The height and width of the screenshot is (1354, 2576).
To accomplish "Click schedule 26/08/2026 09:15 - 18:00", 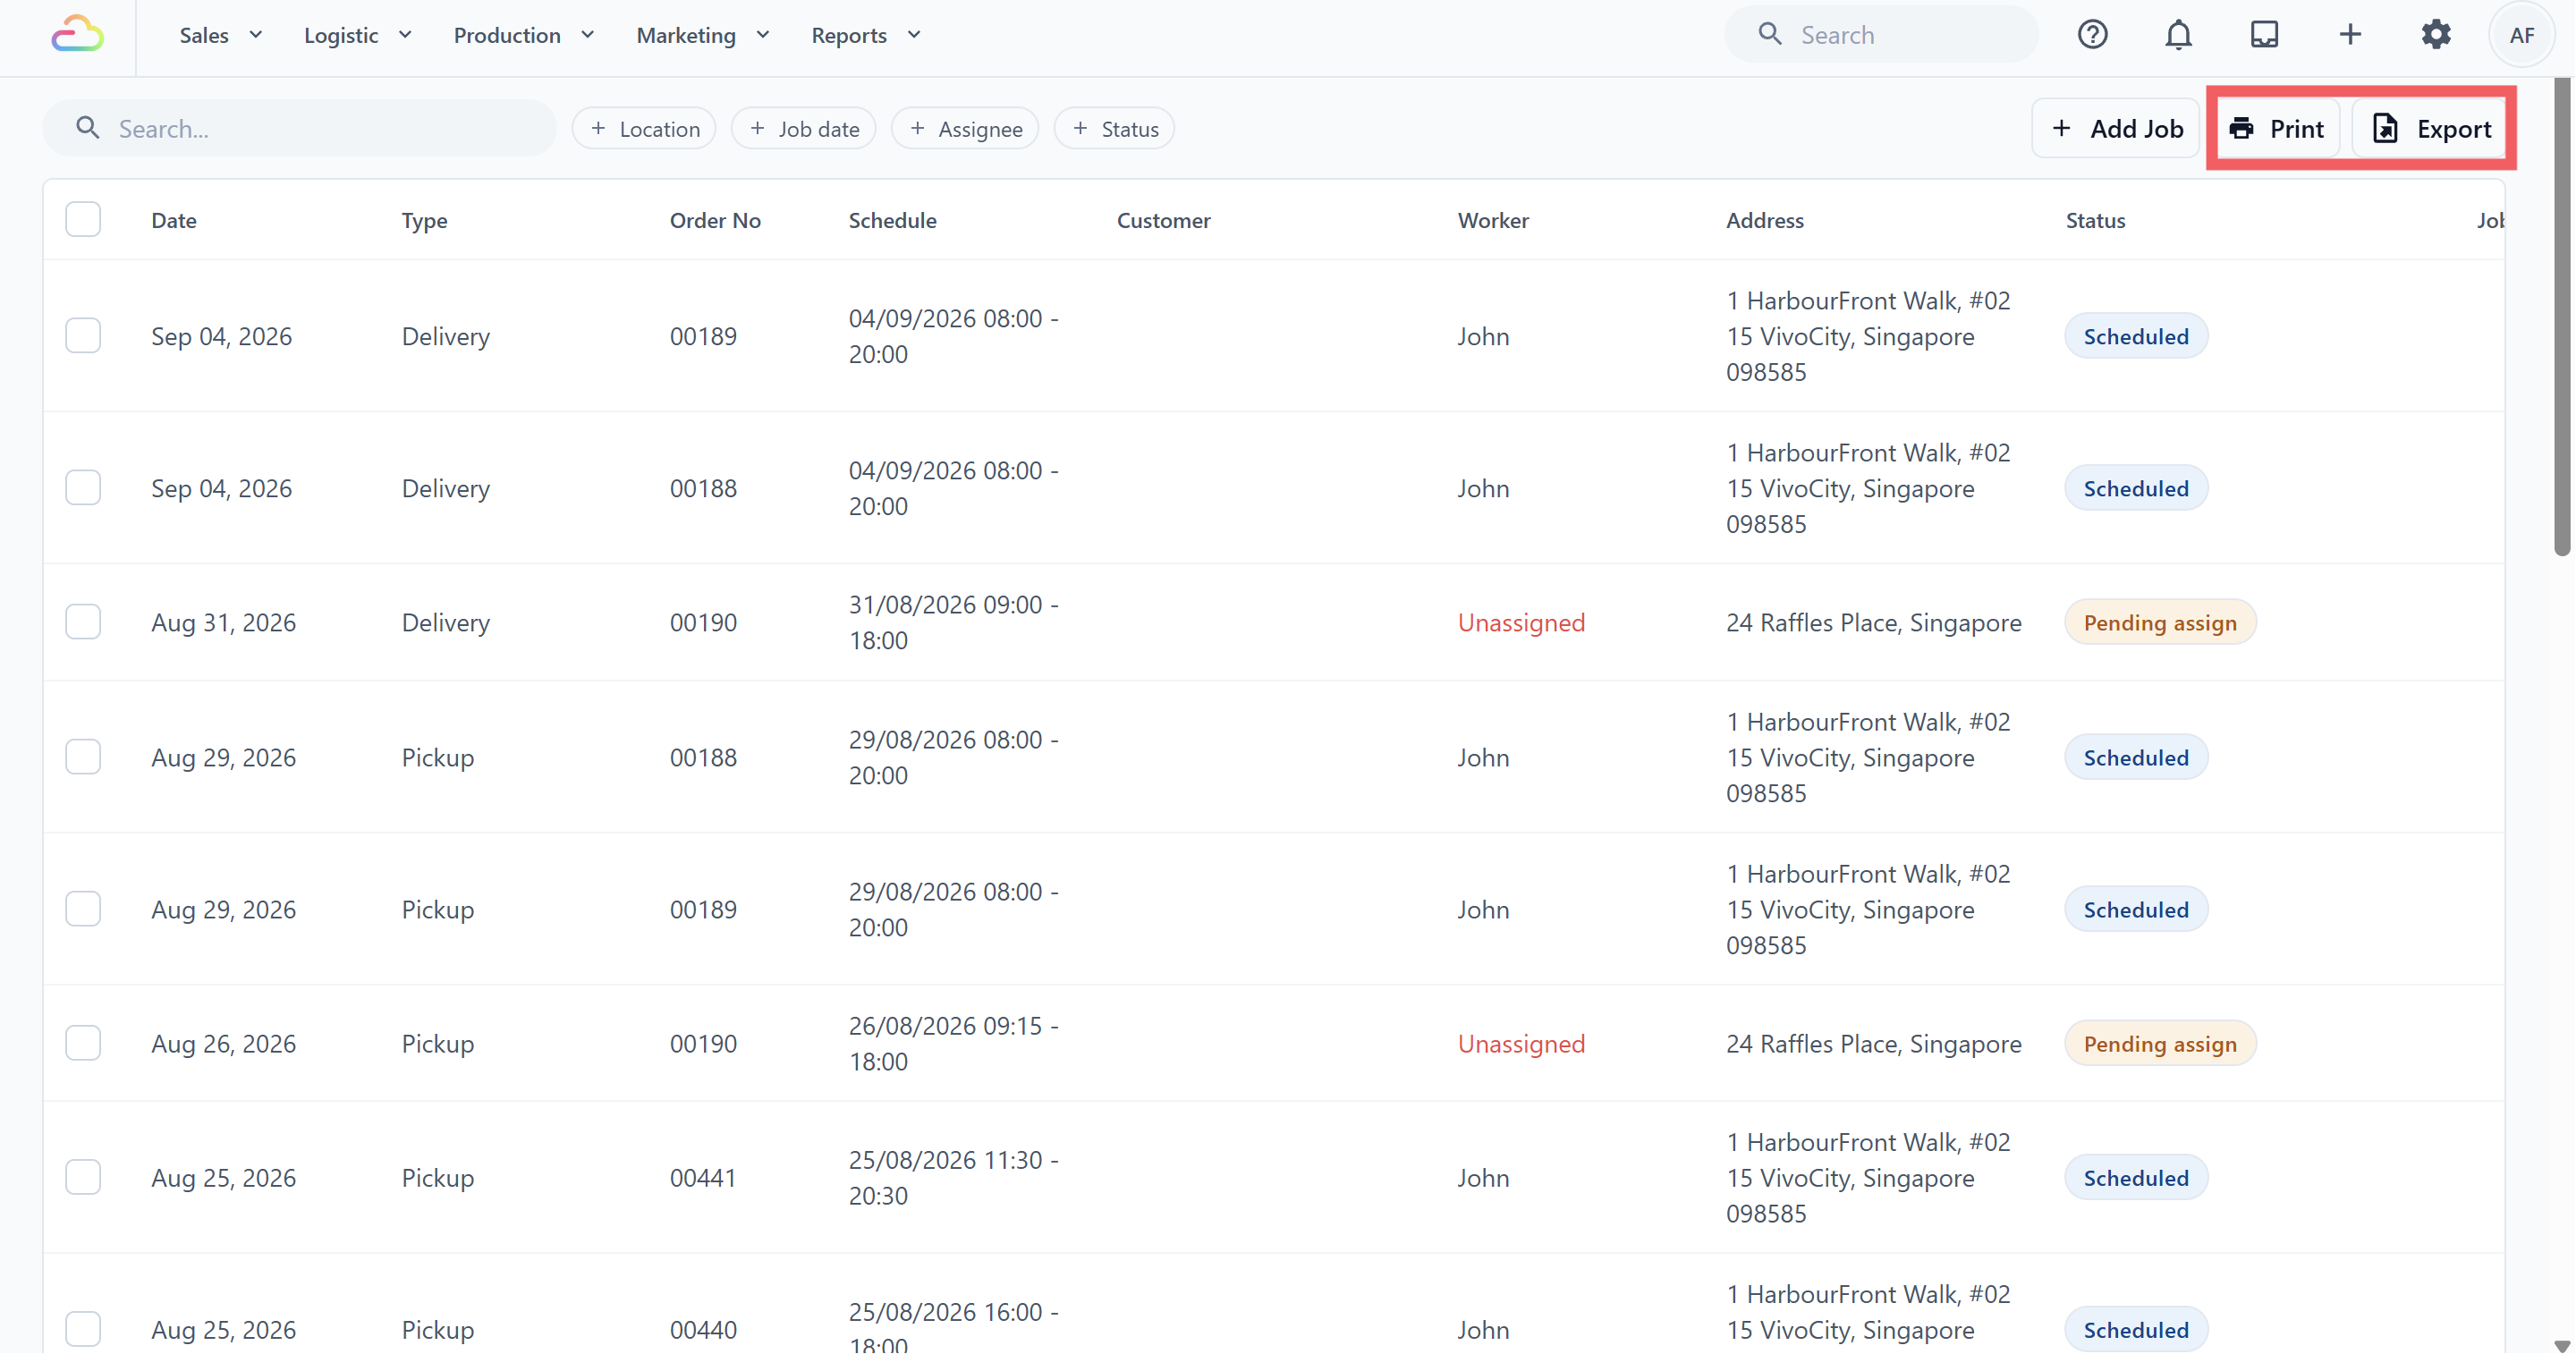I will pos(953,1043).
